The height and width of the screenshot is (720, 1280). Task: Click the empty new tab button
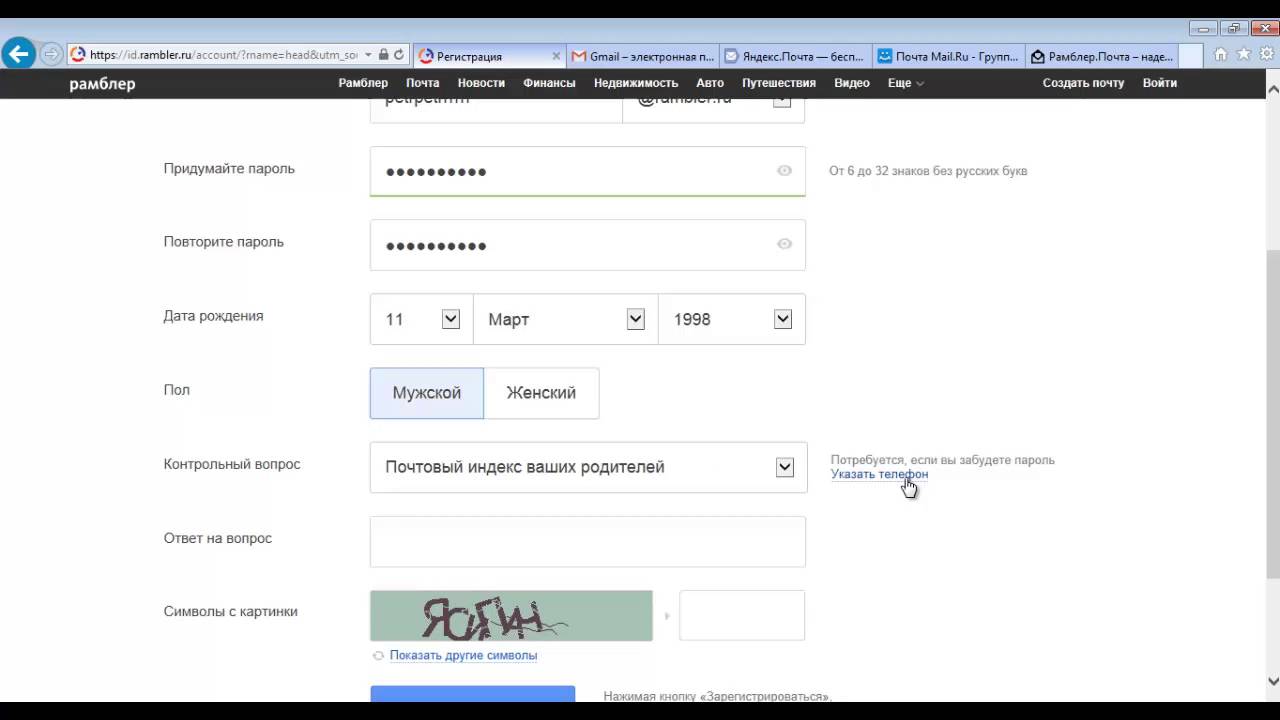[1190, 56]
